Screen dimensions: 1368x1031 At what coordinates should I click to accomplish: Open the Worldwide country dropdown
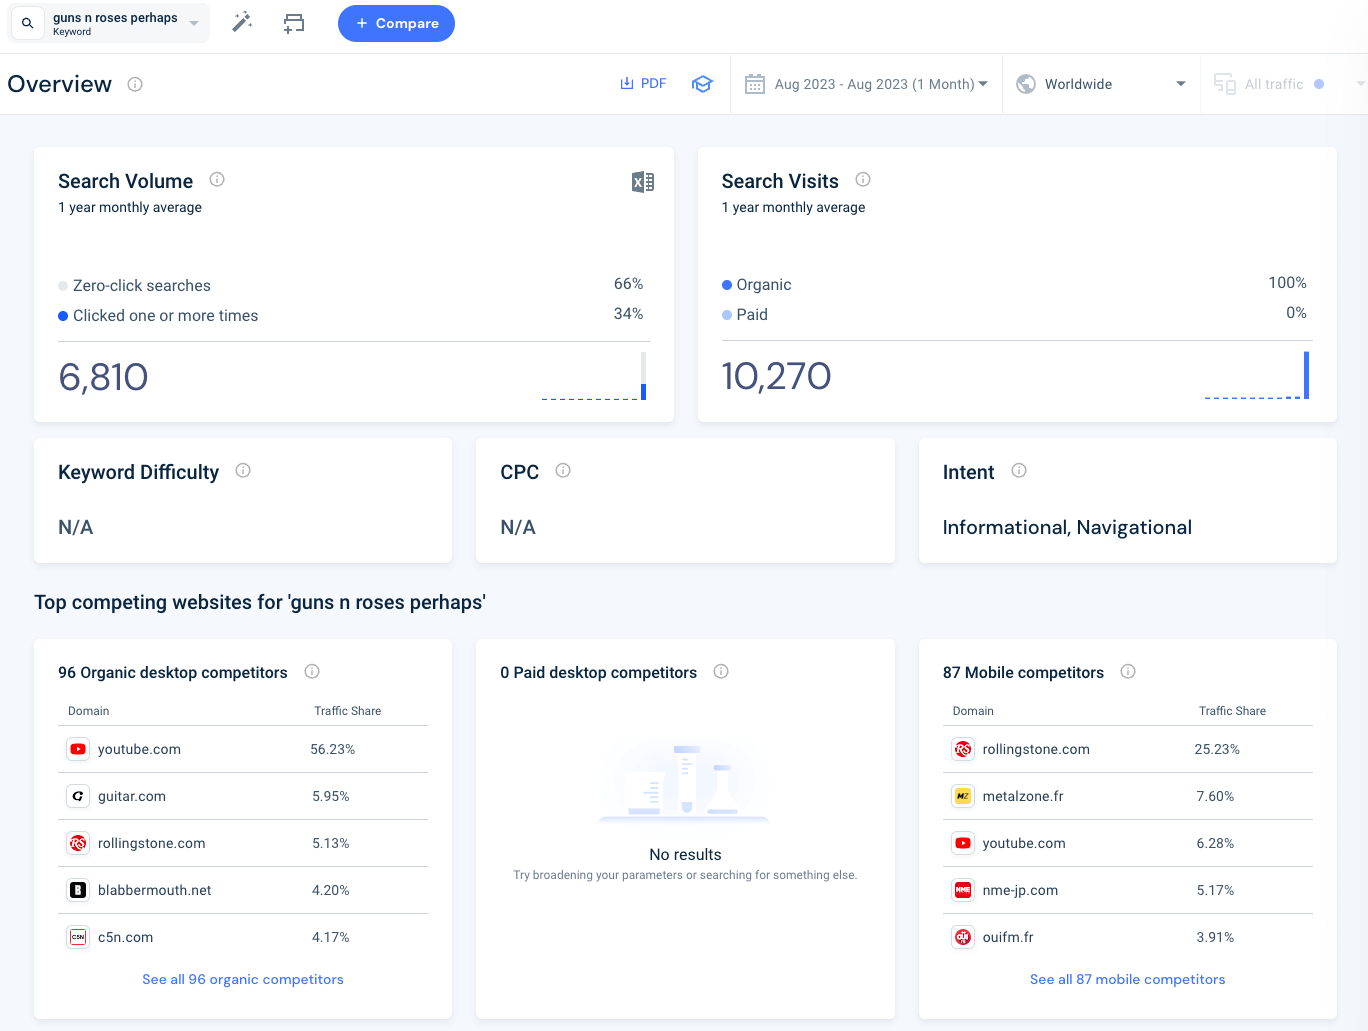tap(1100, 84)
